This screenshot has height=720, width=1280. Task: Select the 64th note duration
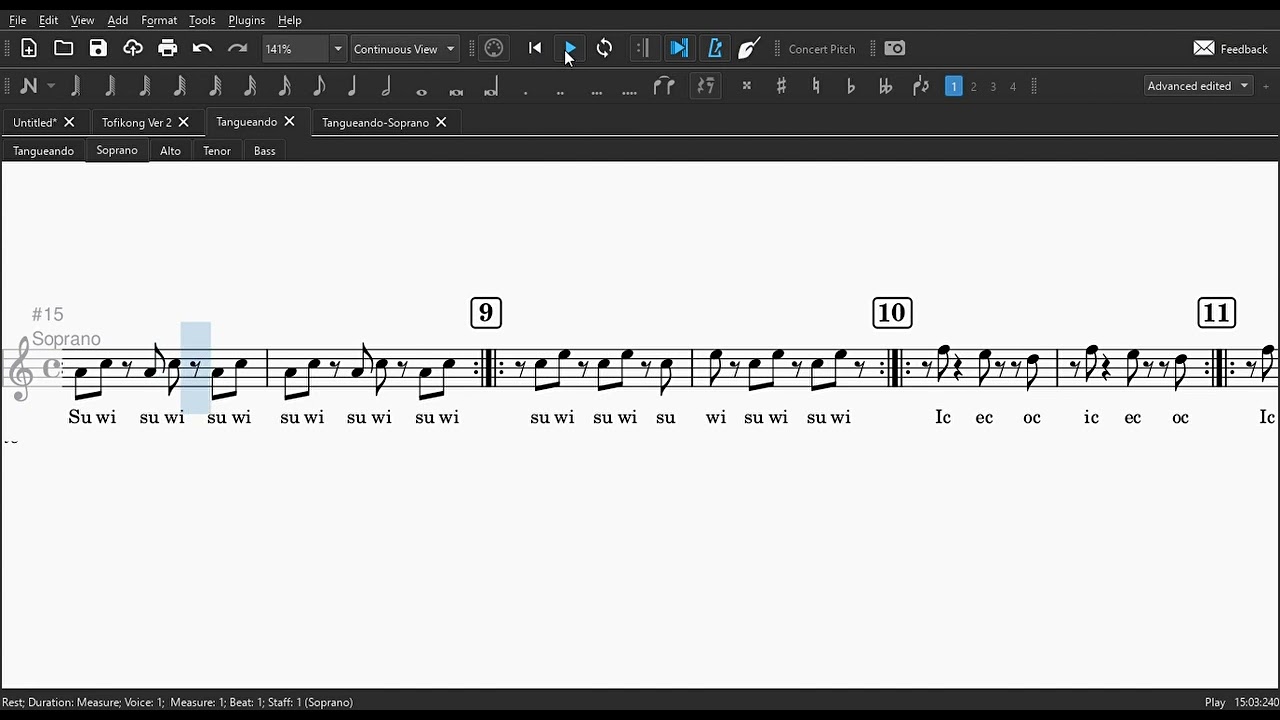pos(215,86)
